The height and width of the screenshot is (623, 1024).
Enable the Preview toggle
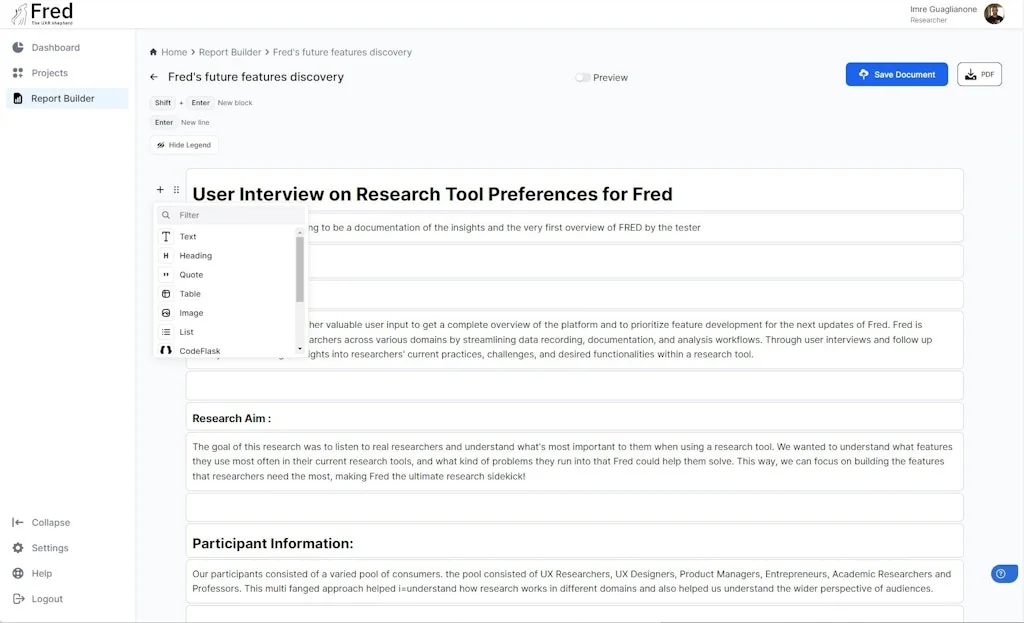click(x=581, y=77)
